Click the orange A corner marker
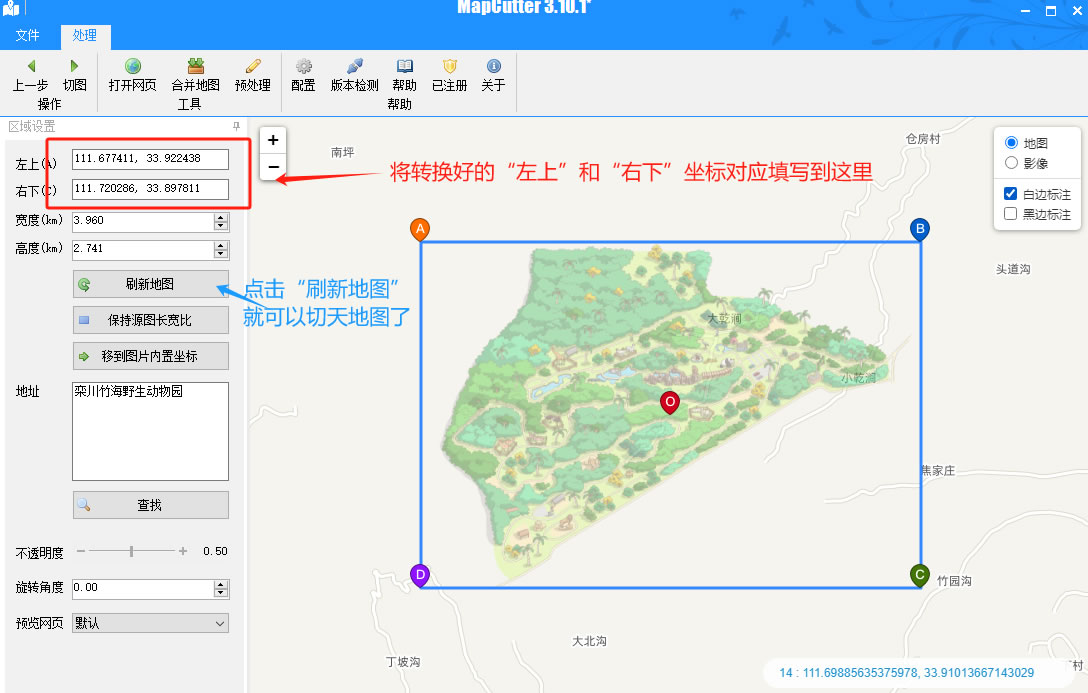1088x693 pixels. pyautogui.click(x=420, y=230)
